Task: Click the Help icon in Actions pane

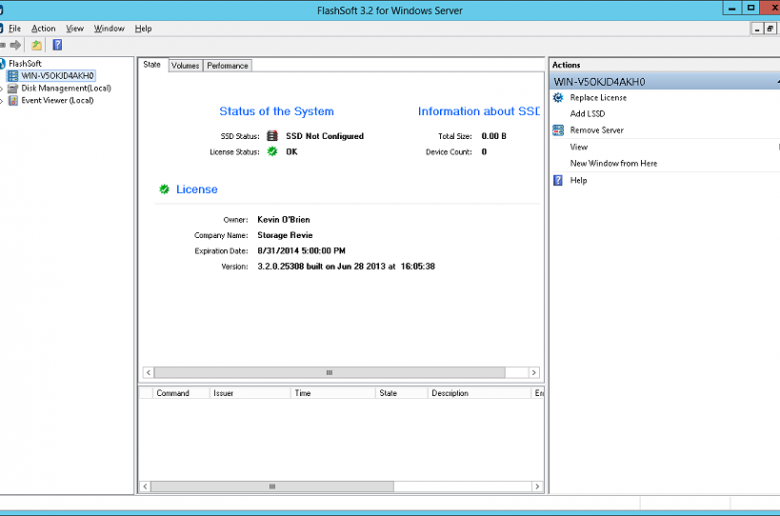Action: (x=558, y=180)
